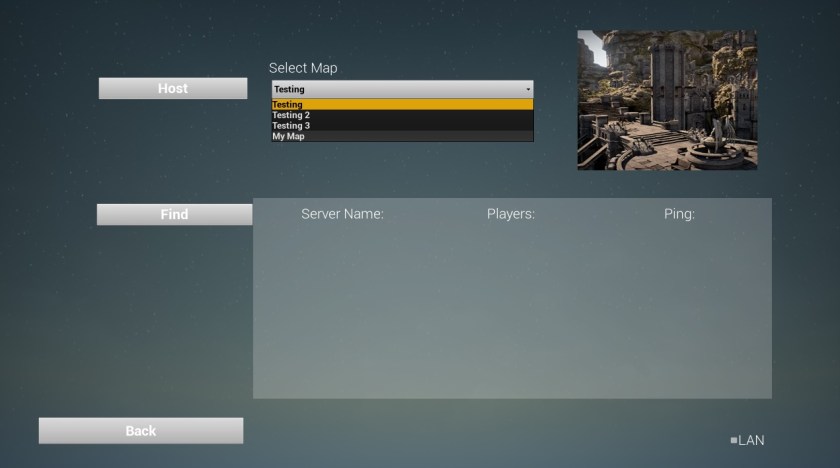This screenshot has width=840, height=468.
Task: Click the Players column header
Action: [x=510, y=214]
